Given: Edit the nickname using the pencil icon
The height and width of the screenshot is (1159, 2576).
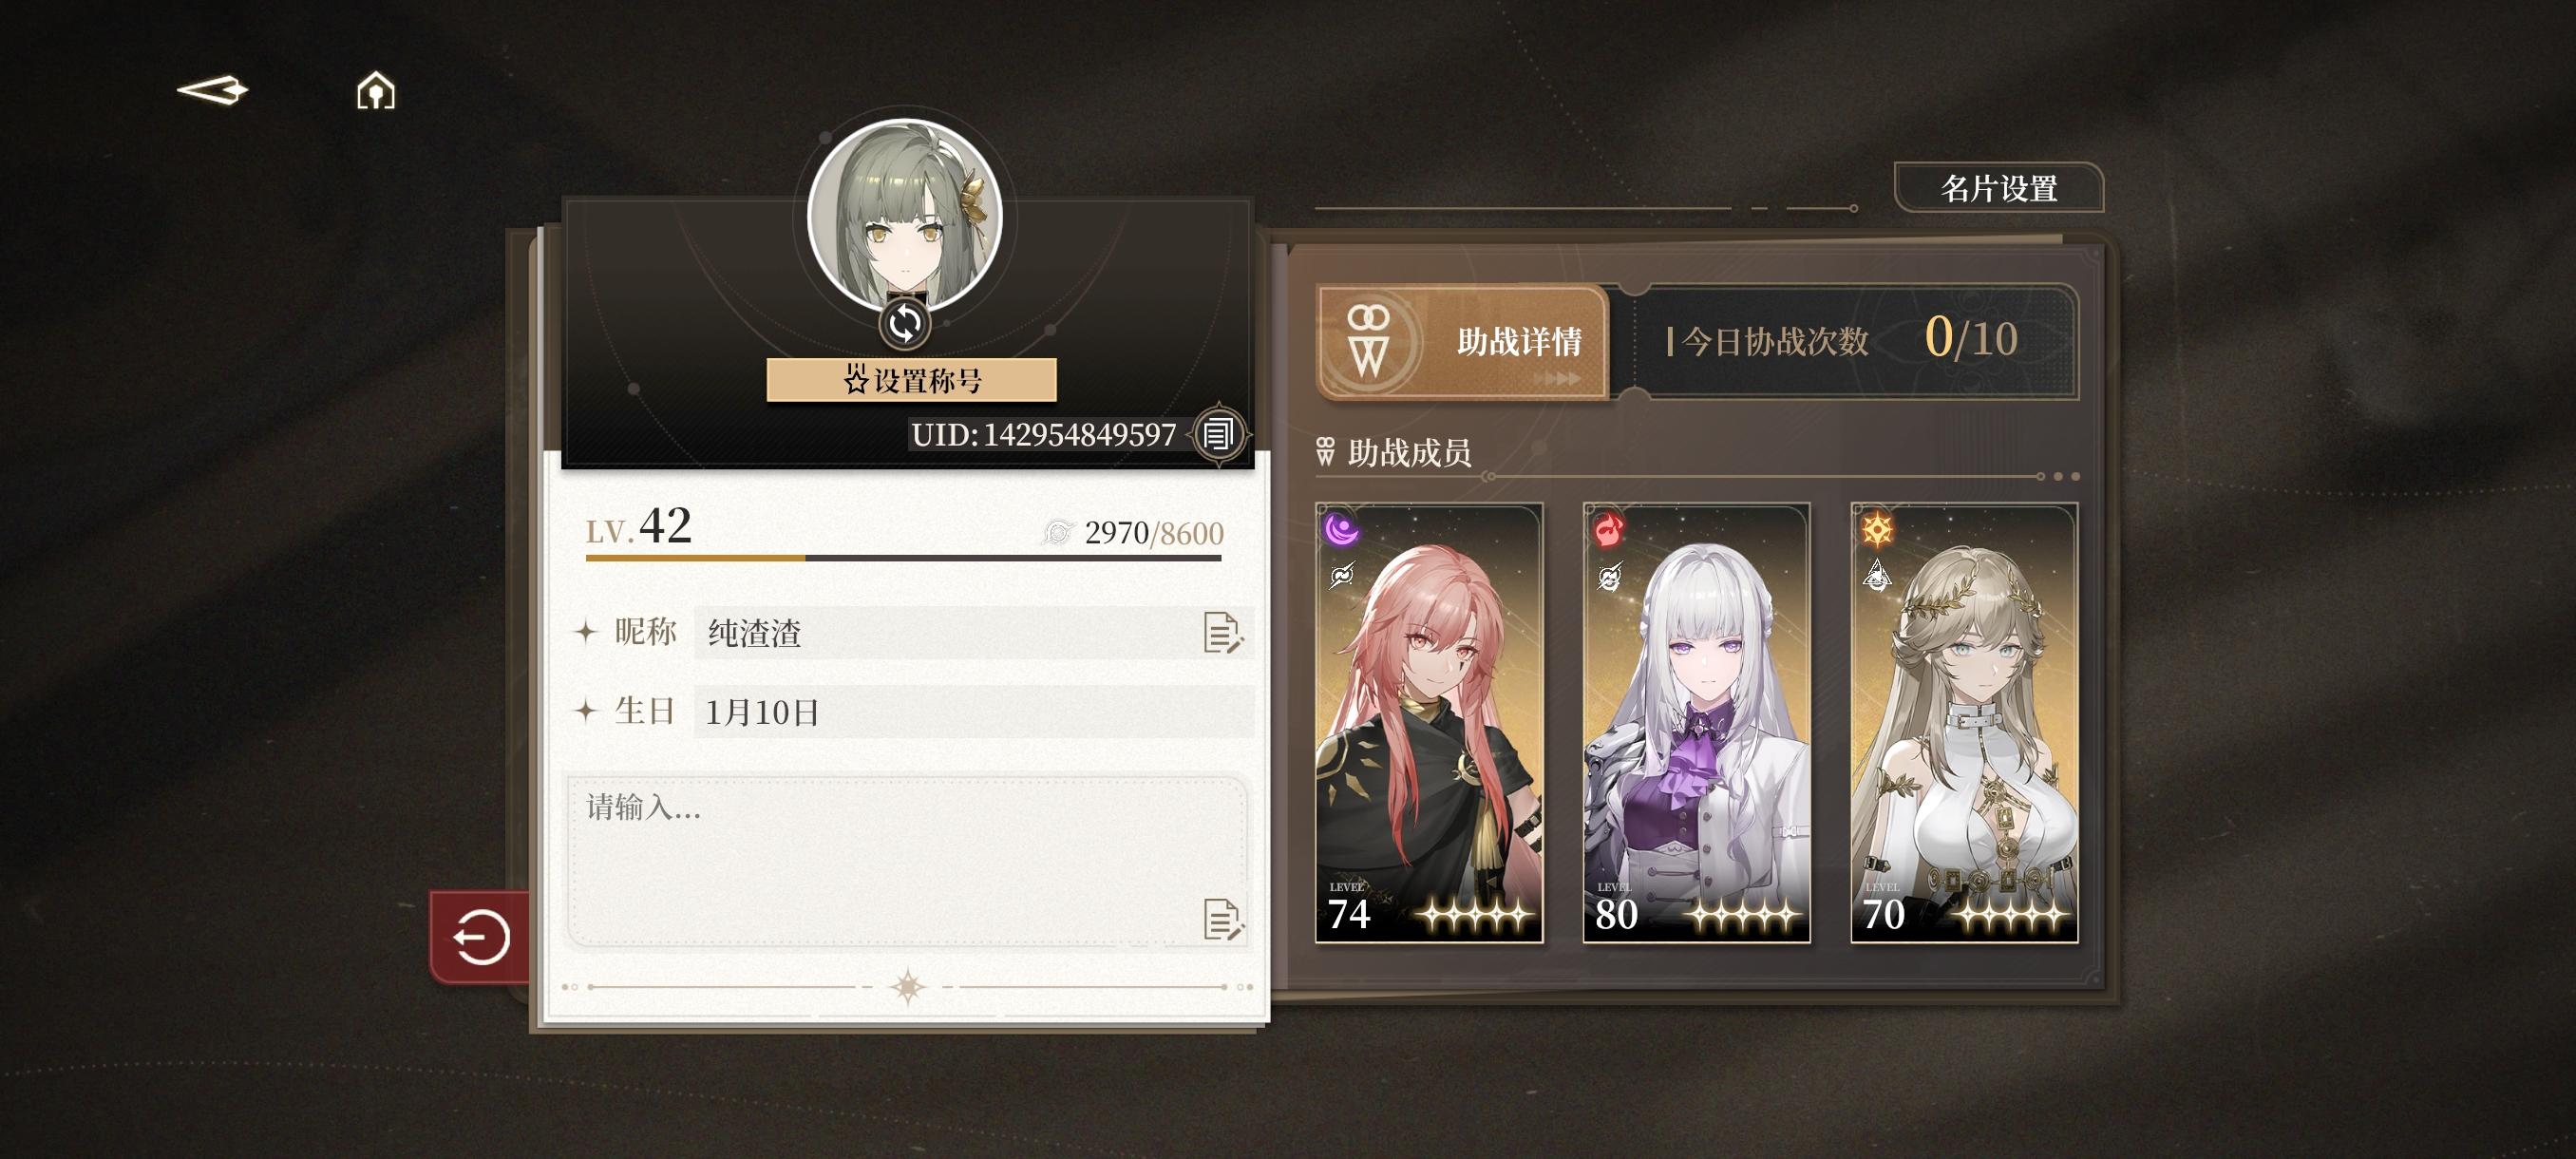Looking at the screenshot, I should (1223, 633).
